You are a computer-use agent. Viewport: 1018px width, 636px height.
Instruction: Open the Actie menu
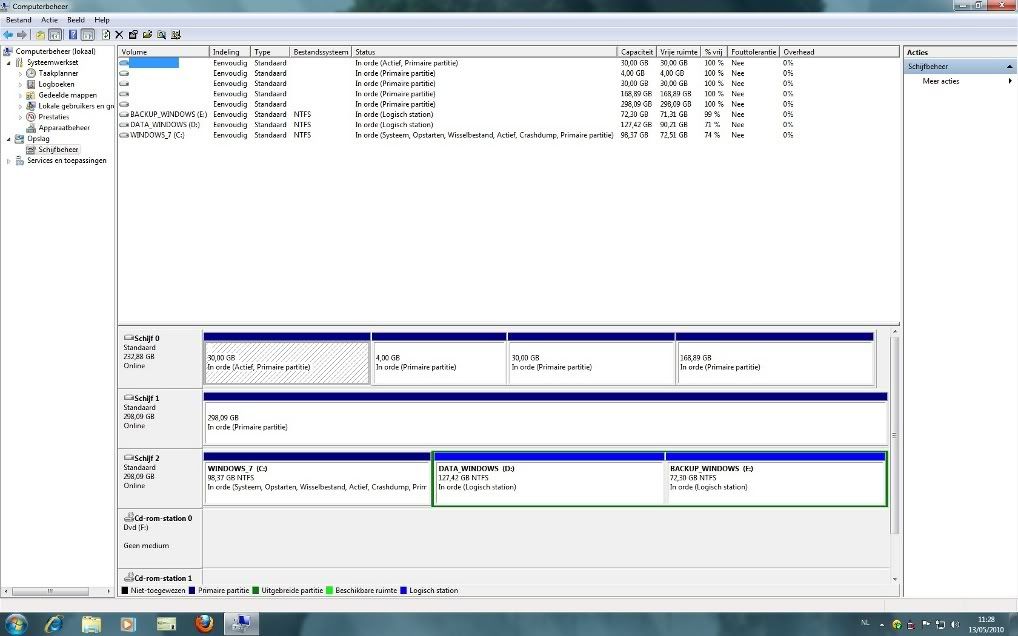pyautogui.click(x=49, y=20)
